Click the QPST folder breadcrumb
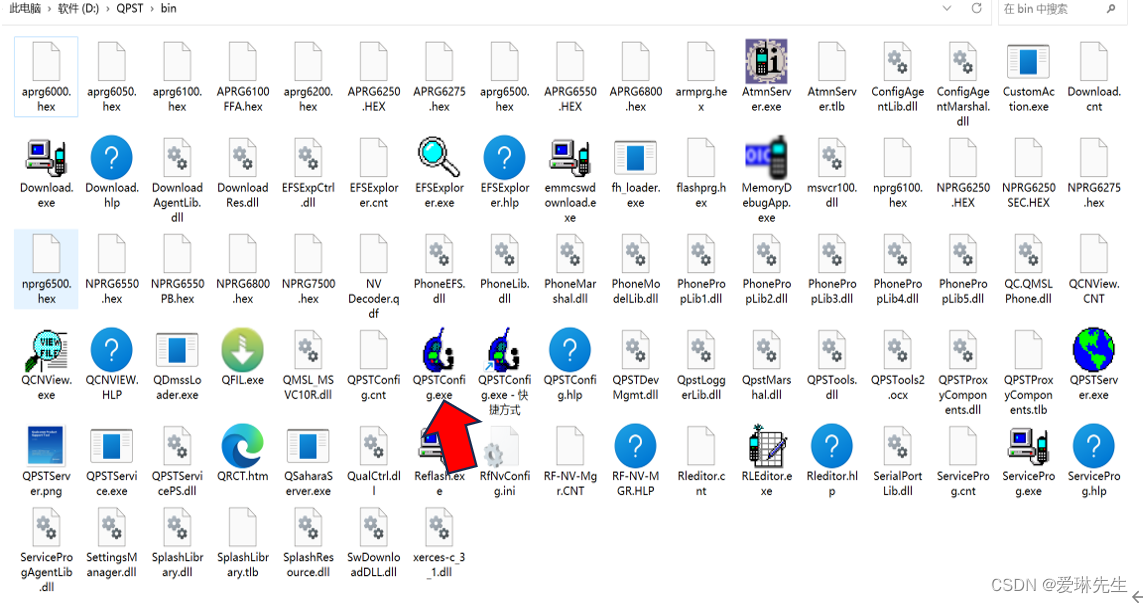This screenshot has width=1143, height=603. (x=130, y=9)
